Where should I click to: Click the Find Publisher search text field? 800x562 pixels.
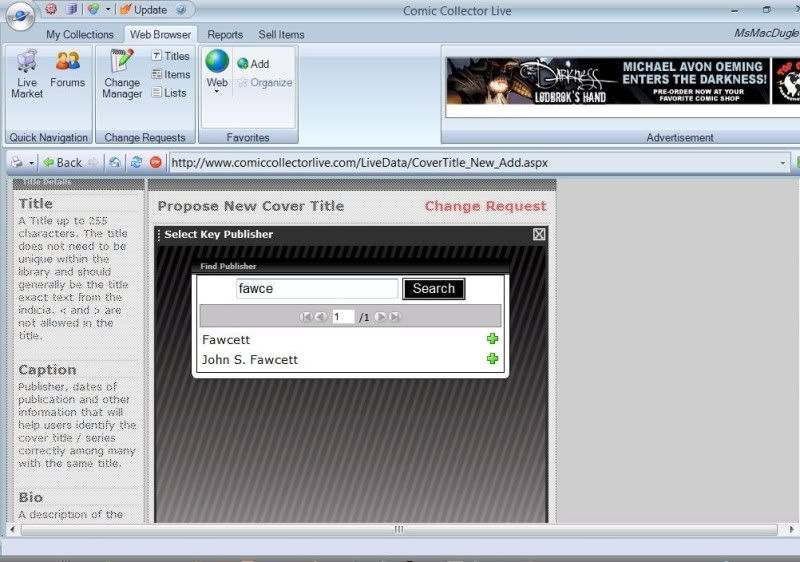pyautogui.click(x=317, y=289)
